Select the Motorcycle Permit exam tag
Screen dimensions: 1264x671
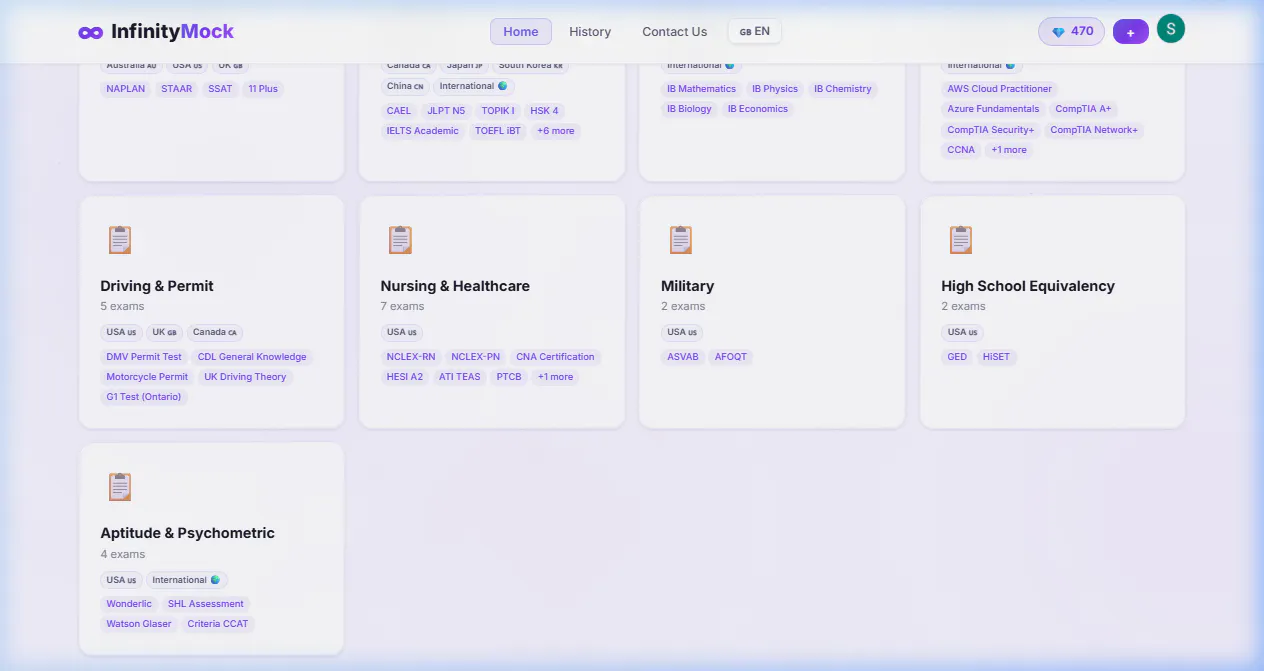point(147,377)
